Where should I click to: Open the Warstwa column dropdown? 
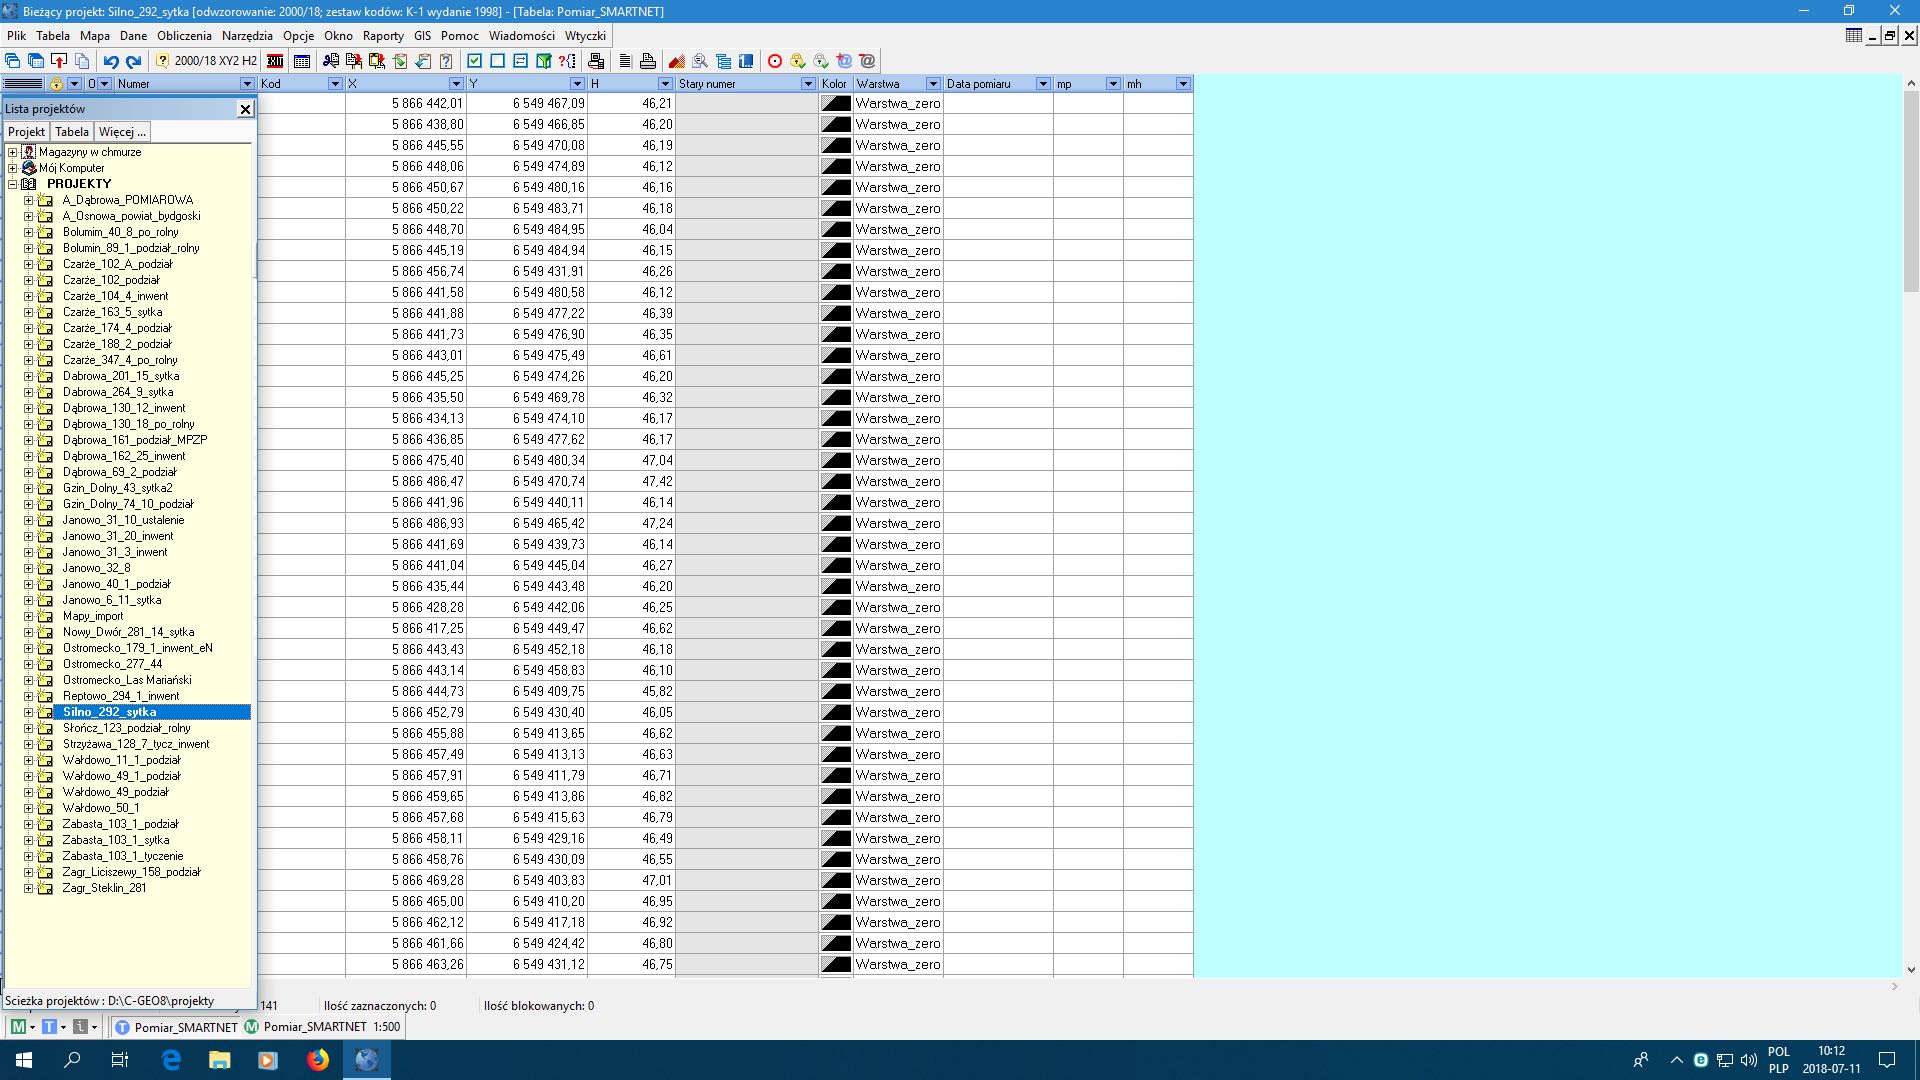tap(933, 84)
